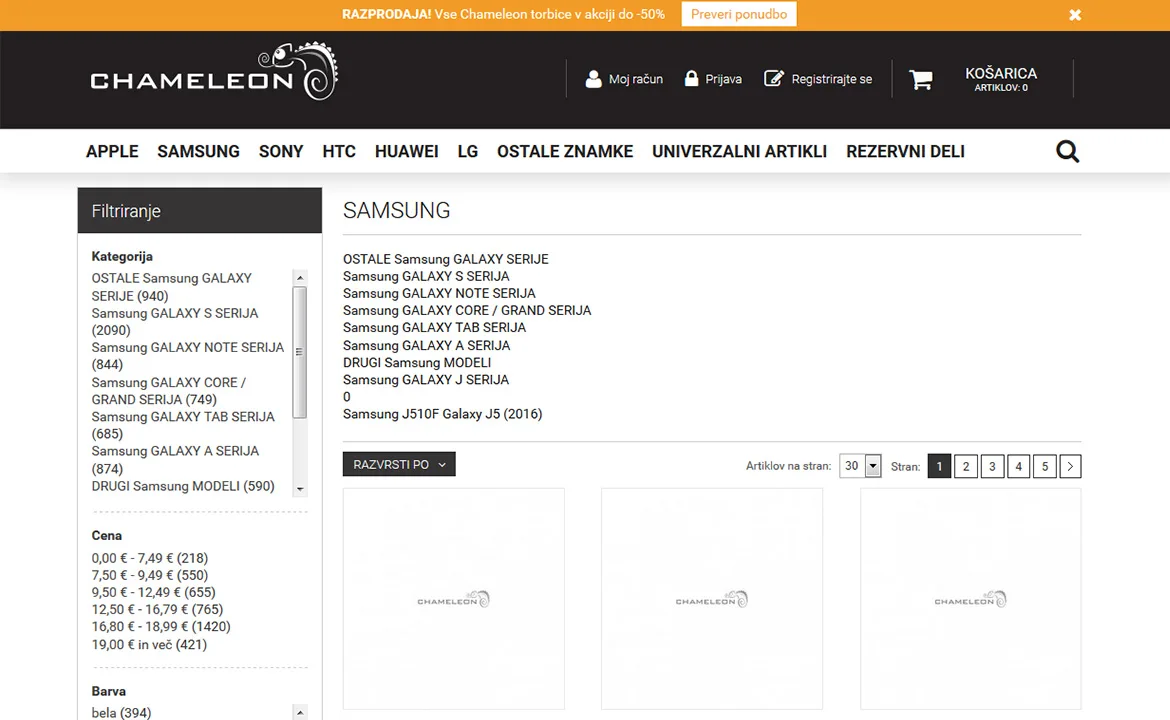Open HUAWEI menu item
Image resolution: width=1170 pixels, height=720 pixels.
click(x=407, y=151)
